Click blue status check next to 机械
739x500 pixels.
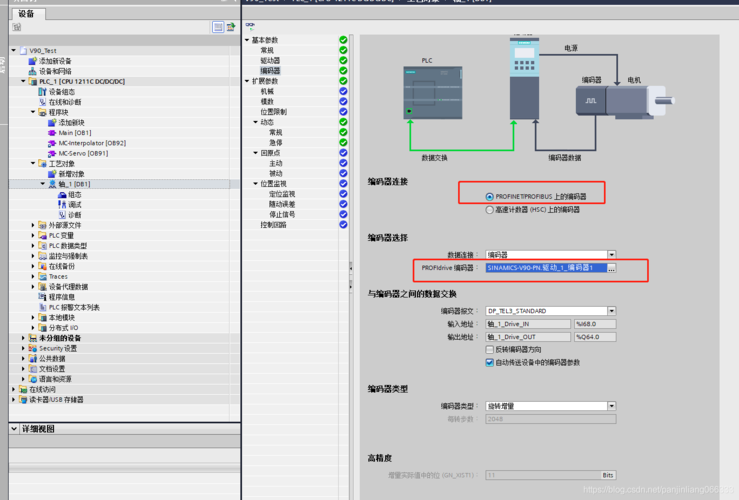(x=343, y=91)
